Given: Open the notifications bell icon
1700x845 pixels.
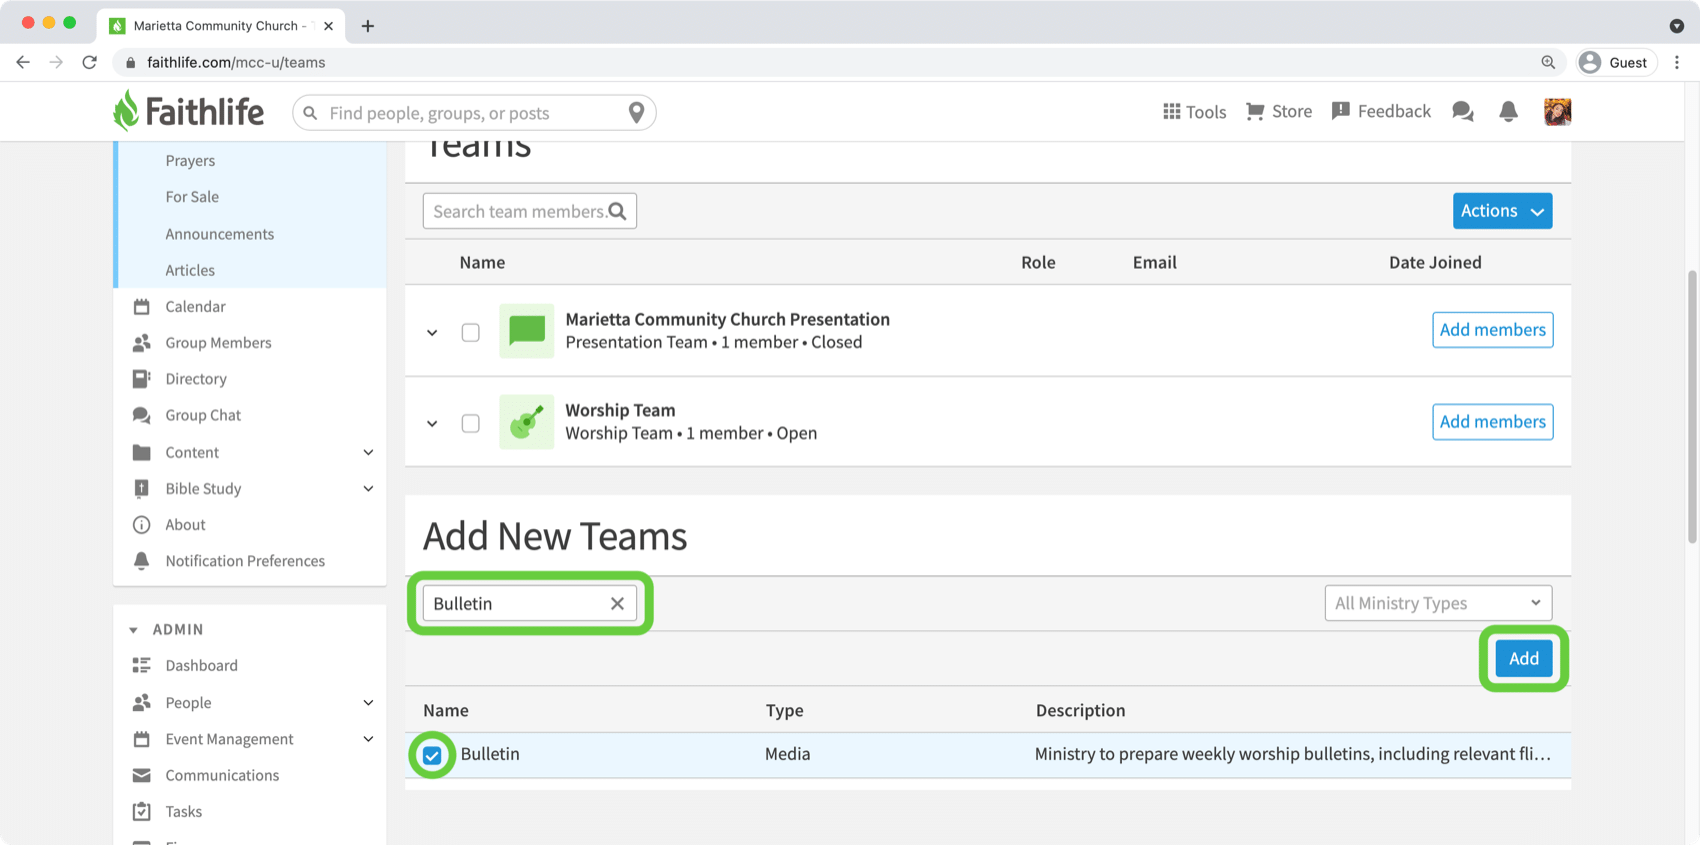Looking at the screenshot, I should tap(1508, 112).
